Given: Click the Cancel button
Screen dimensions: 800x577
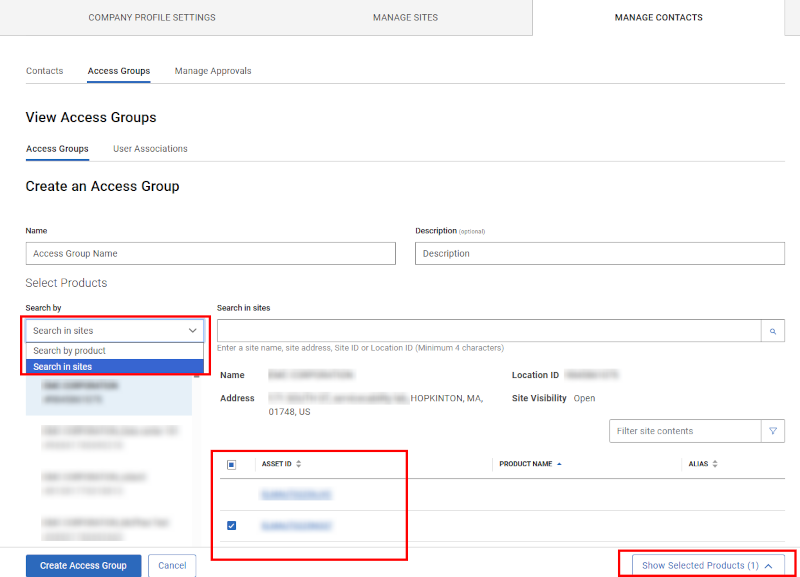Looking at the screenshot, I should 172,565.
